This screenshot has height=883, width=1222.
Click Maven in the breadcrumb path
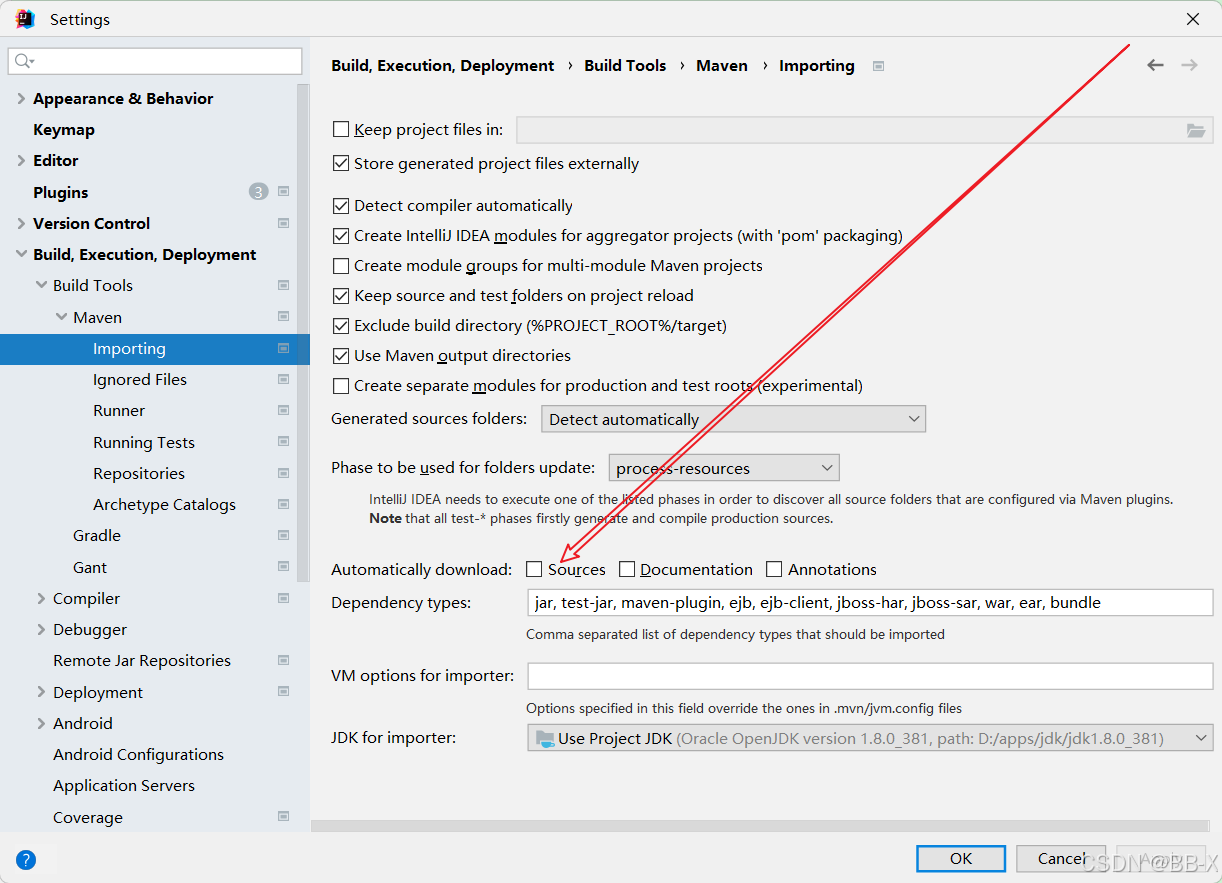point(722,65)
